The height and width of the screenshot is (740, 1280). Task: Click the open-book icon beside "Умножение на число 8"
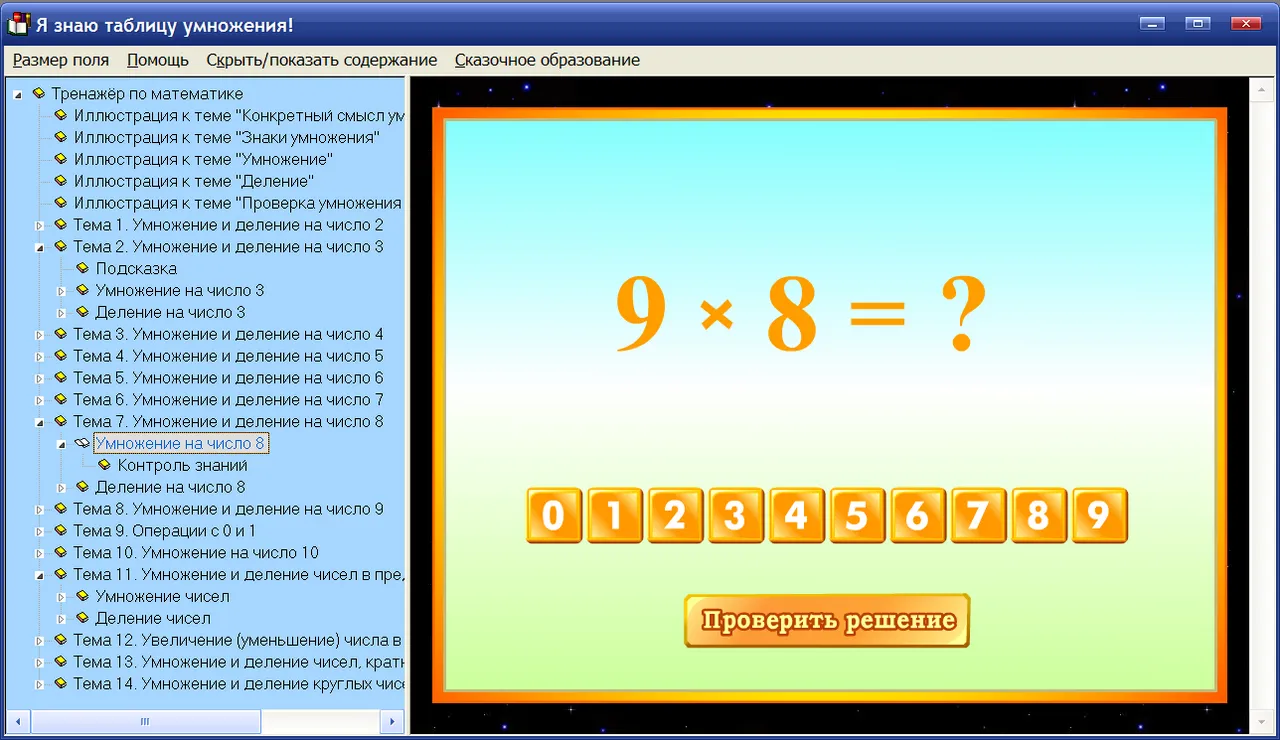(x=82, y=443)
